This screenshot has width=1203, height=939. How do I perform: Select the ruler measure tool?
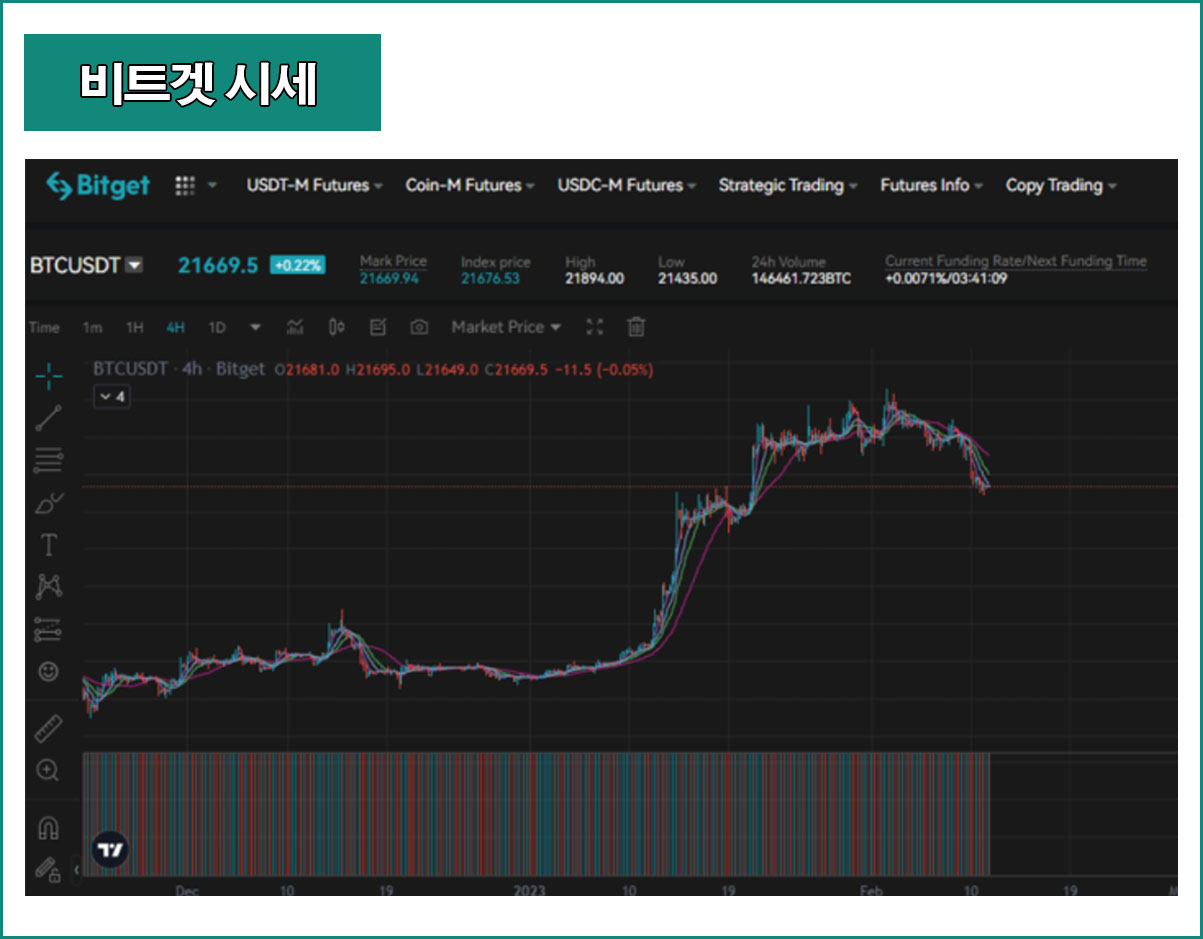pyautogui.click(x=48, y=729)
